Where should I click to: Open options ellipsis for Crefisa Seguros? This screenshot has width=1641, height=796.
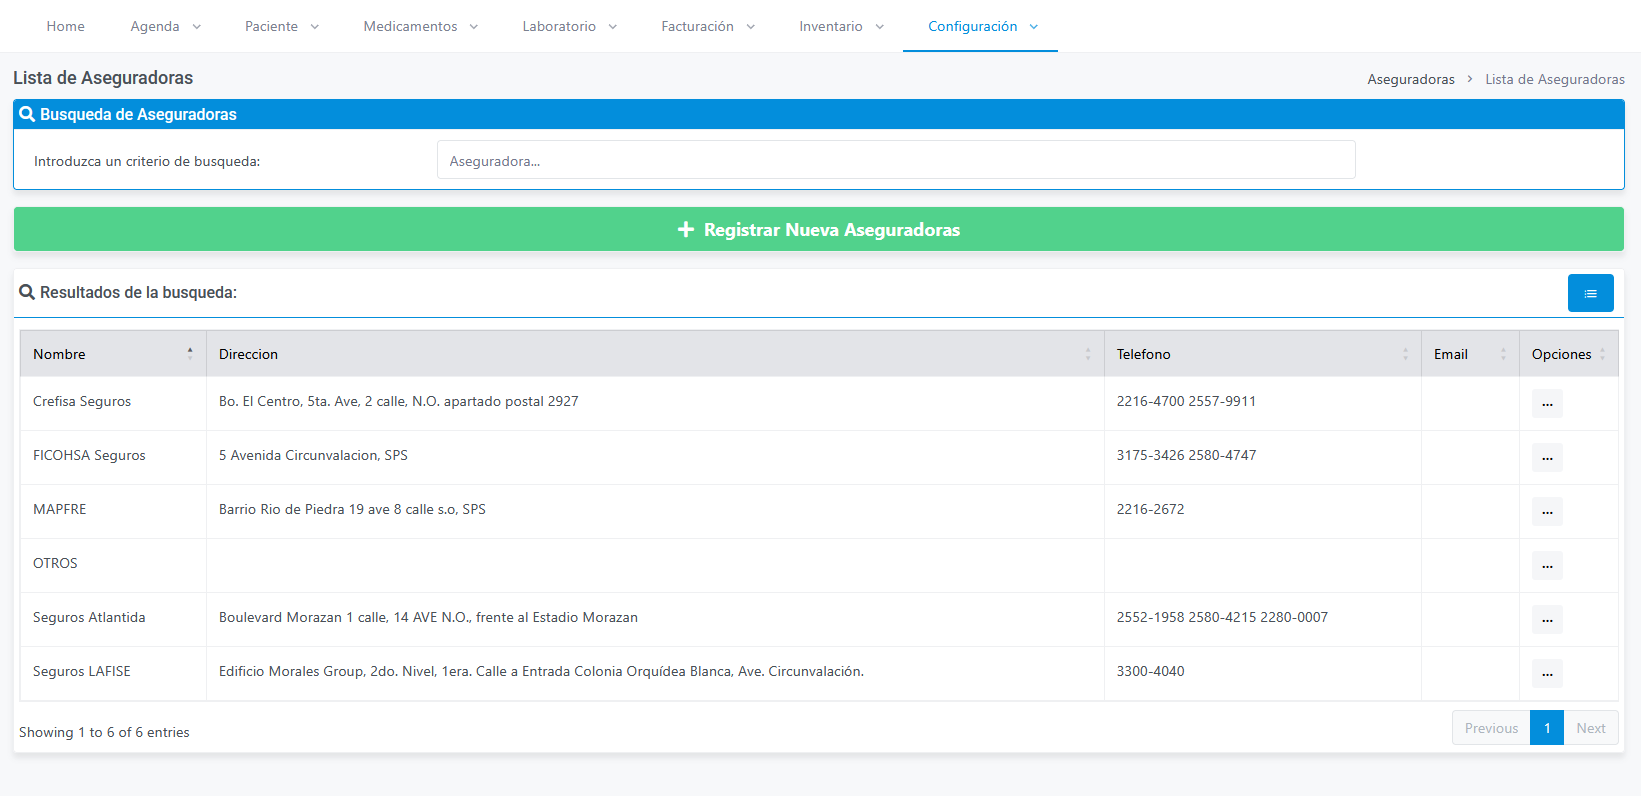coord(1547,403)
